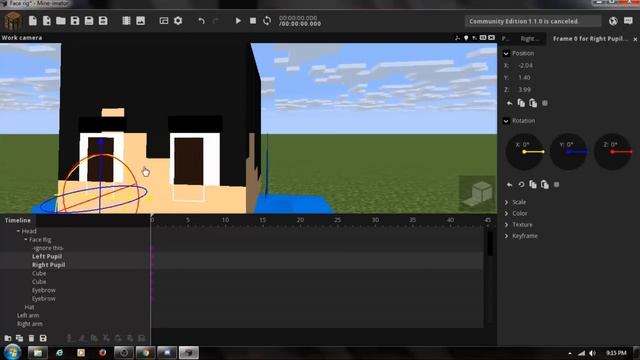The width and height of the screenshot is (640, 360).
Task: Select the Hat timeline item
Action: pos(29,307)
